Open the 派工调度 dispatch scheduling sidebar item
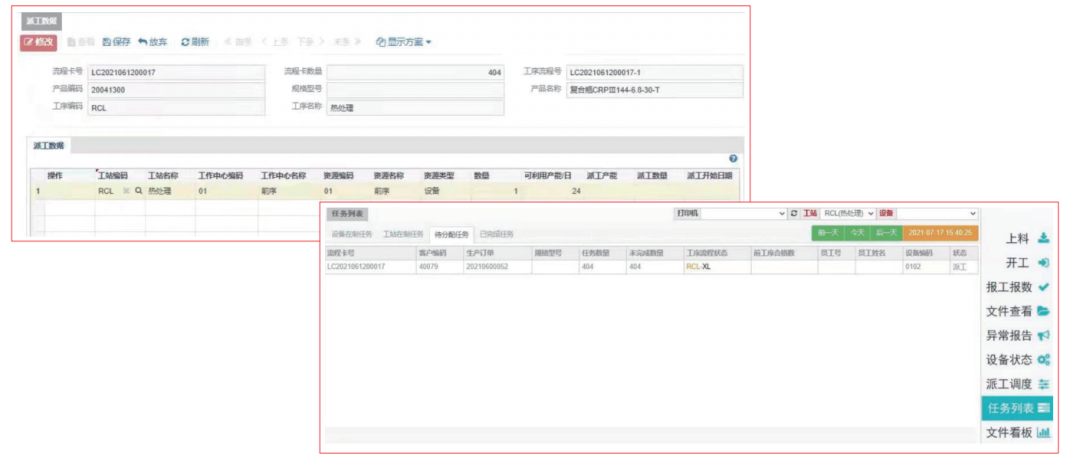 click(x=1018, y=384)
